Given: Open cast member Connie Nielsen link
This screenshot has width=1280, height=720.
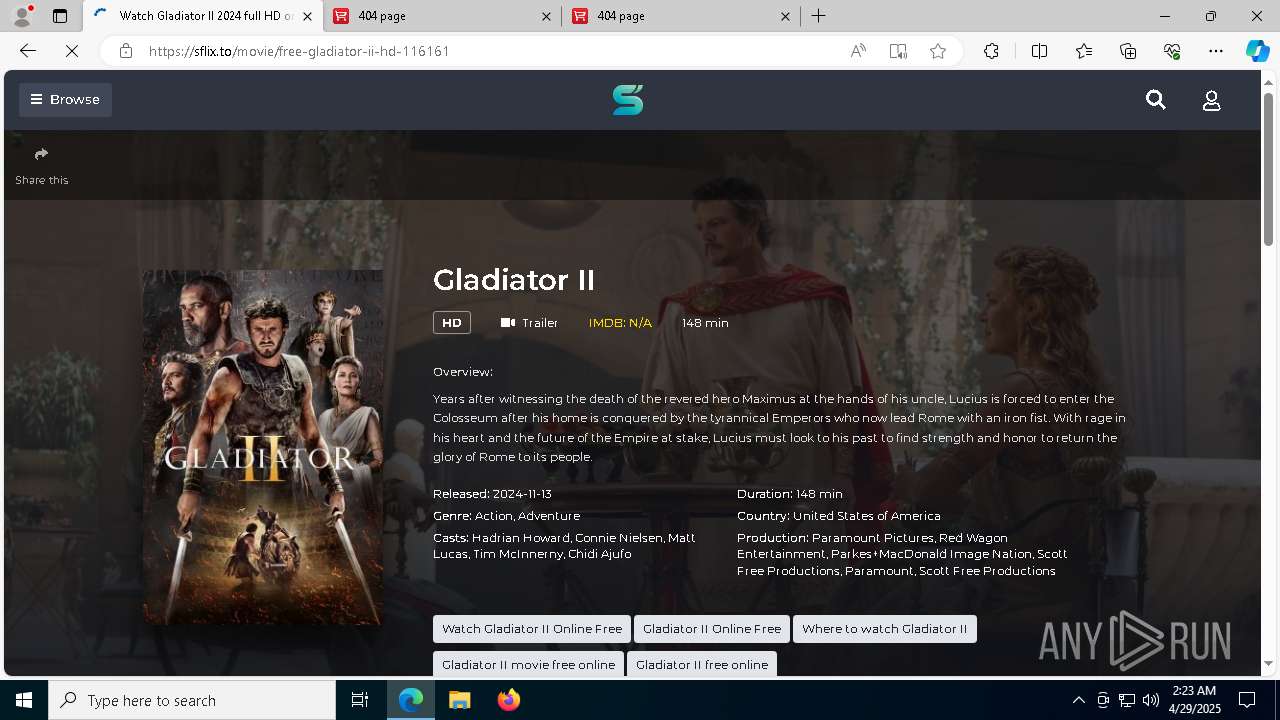Looking at the screenshot, I should coord(618,538).
